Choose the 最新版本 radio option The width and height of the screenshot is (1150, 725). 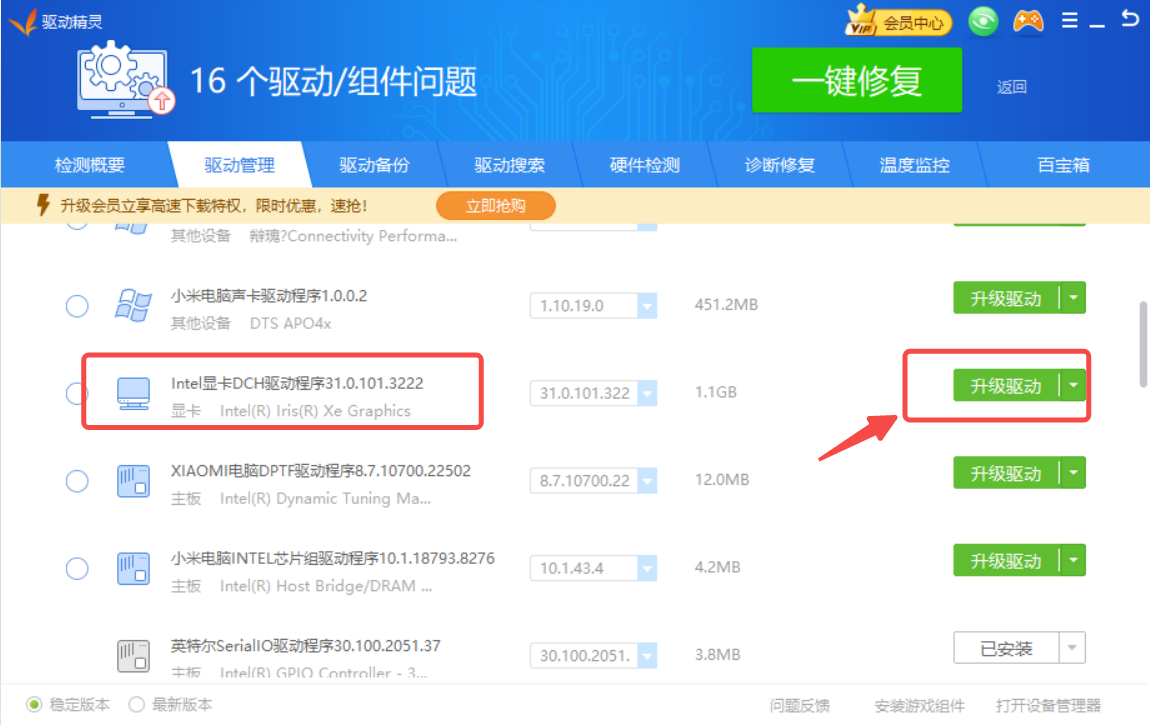[138, 705]
